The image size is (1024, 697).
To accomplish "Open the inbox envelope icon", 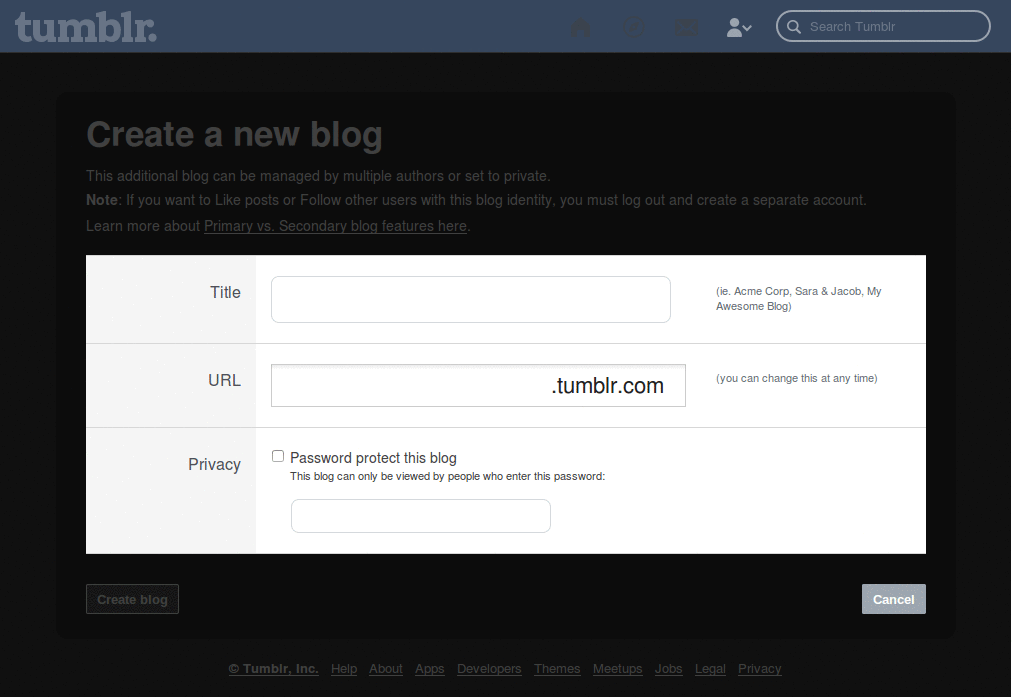I will pyautogui.click(x=686, y=27).
